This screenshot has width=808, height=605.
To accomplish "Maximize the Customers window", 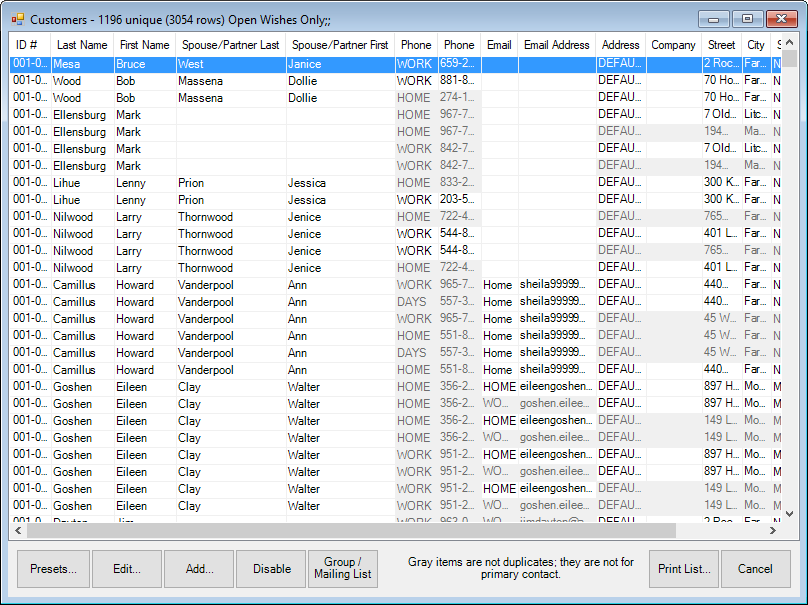I will click(746, 18).
